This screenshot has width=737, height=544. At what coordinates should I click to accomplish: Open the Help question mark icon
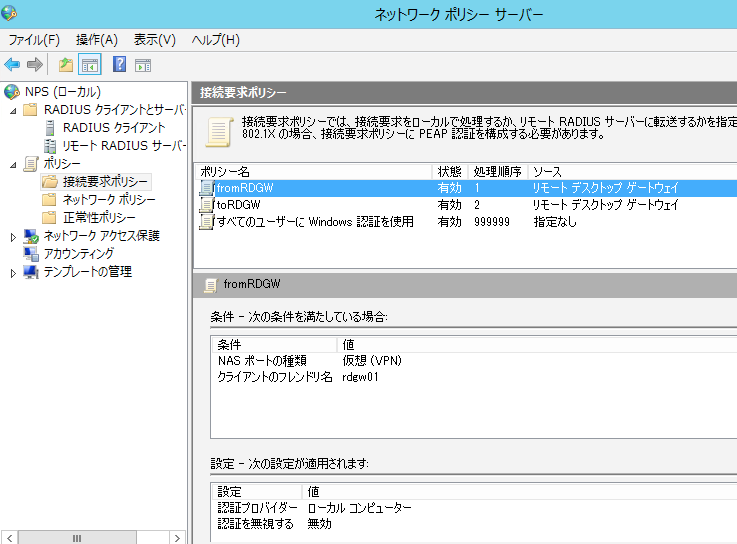119,64
